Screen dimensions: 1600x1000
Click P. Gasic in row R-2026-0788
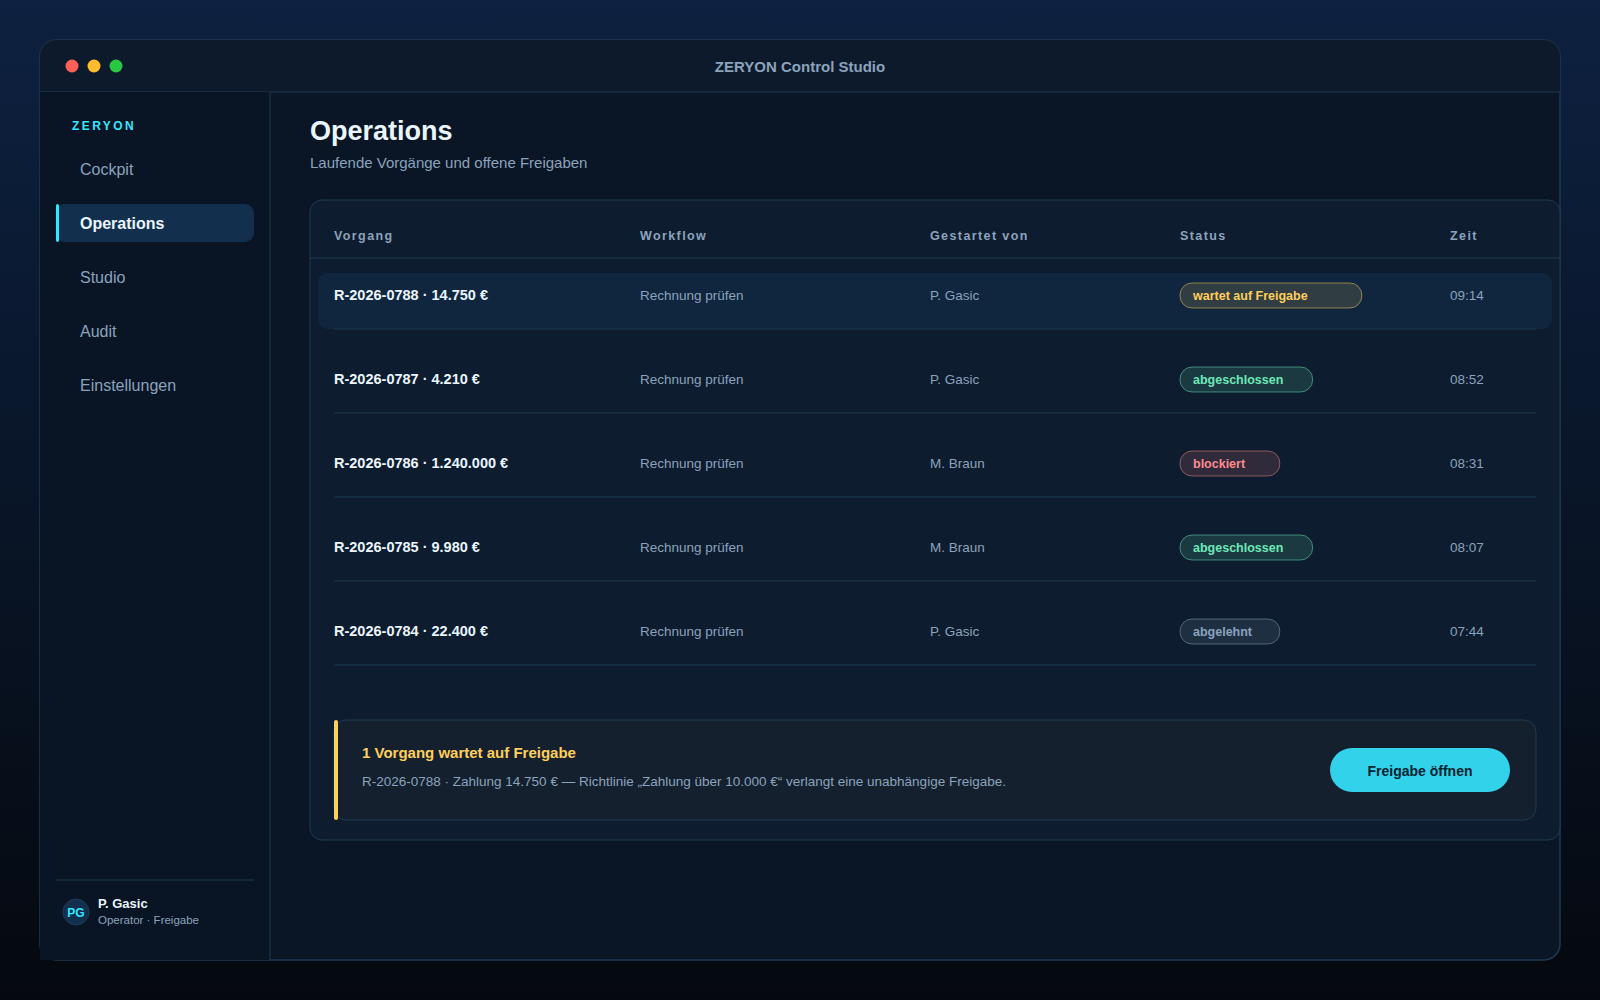pos(954,296)
